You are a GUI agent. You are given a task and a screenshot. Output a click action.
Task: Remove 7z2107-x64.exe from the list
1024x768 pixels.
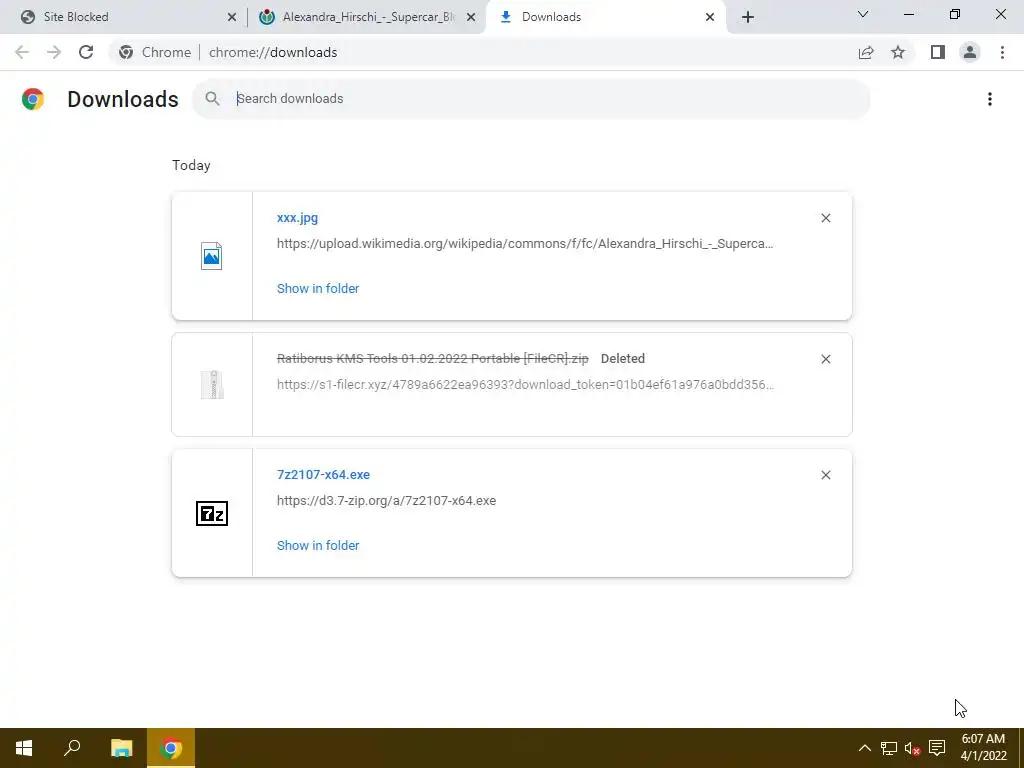point(826,475)
